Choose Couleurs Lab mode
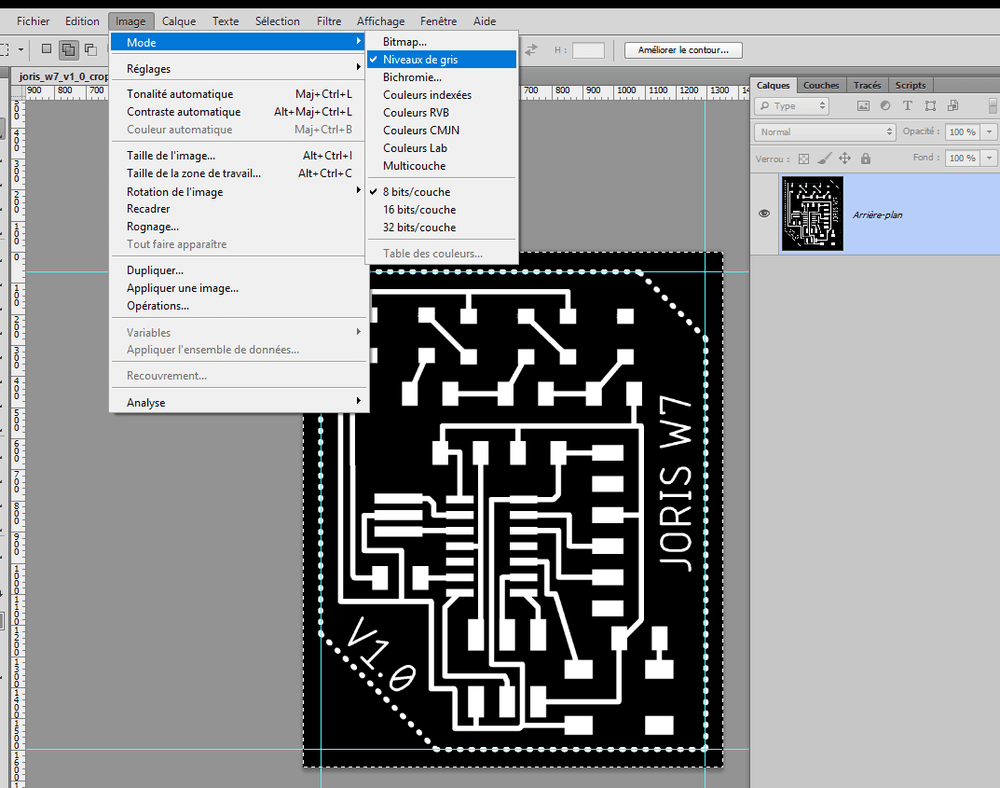Image resolution: width=1000 pixels, height=788 pixels. (441, 148)
